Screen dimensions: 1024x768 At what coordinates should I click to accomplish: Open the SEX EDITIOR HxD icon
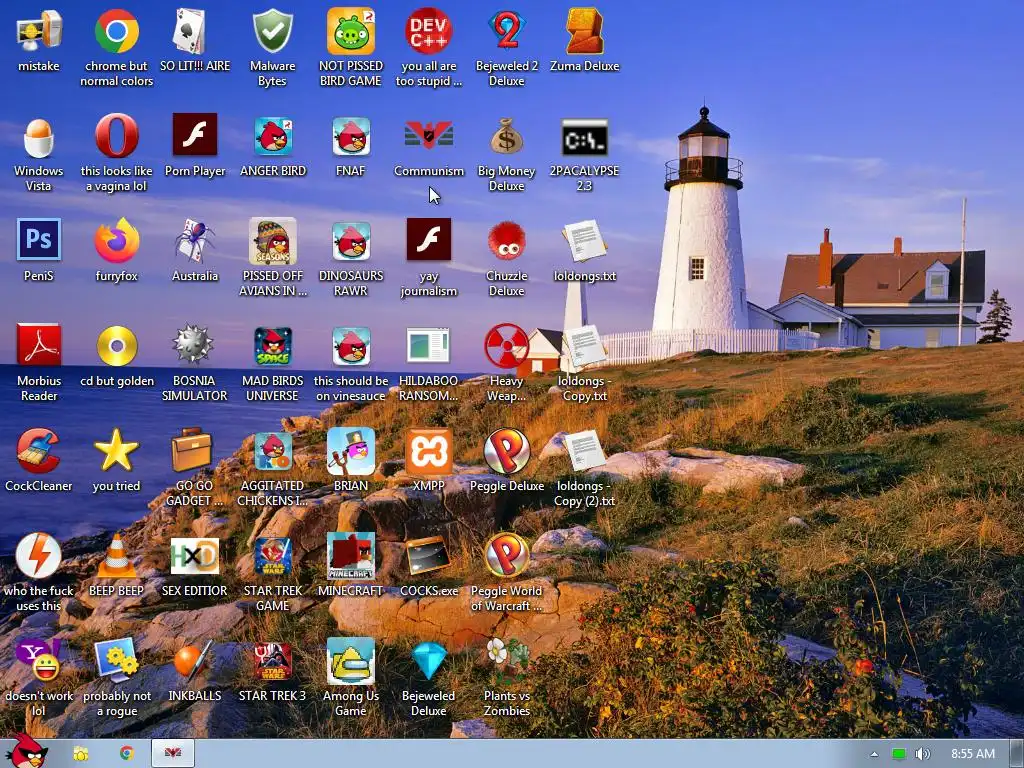pyautogui.click(x=194, y=556)
